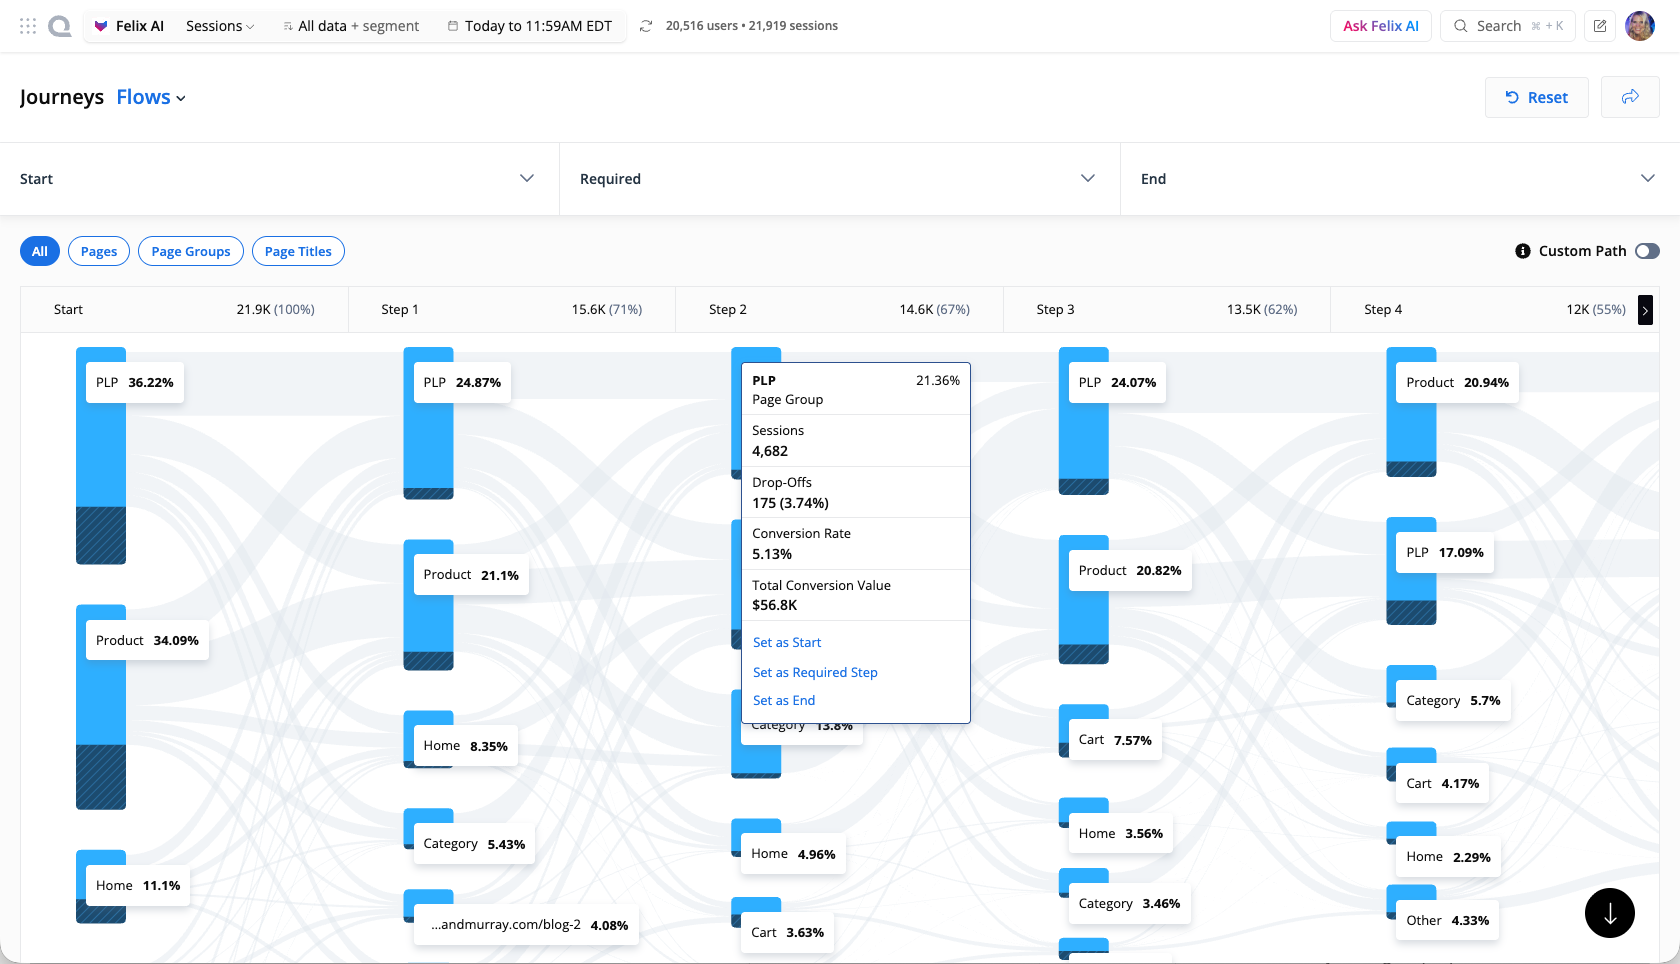Select the Page Titles filter tab
This screenshot has height=964, width=1680.
(298, 251)
